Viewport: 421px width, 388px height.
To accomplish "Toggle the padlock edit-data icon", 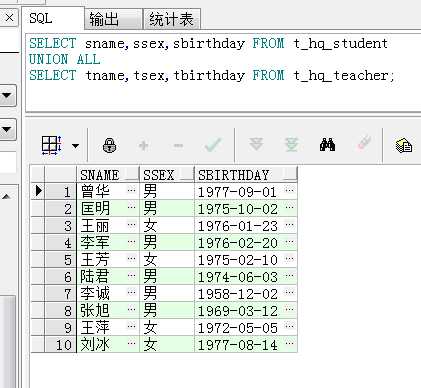I will point(109,145).
